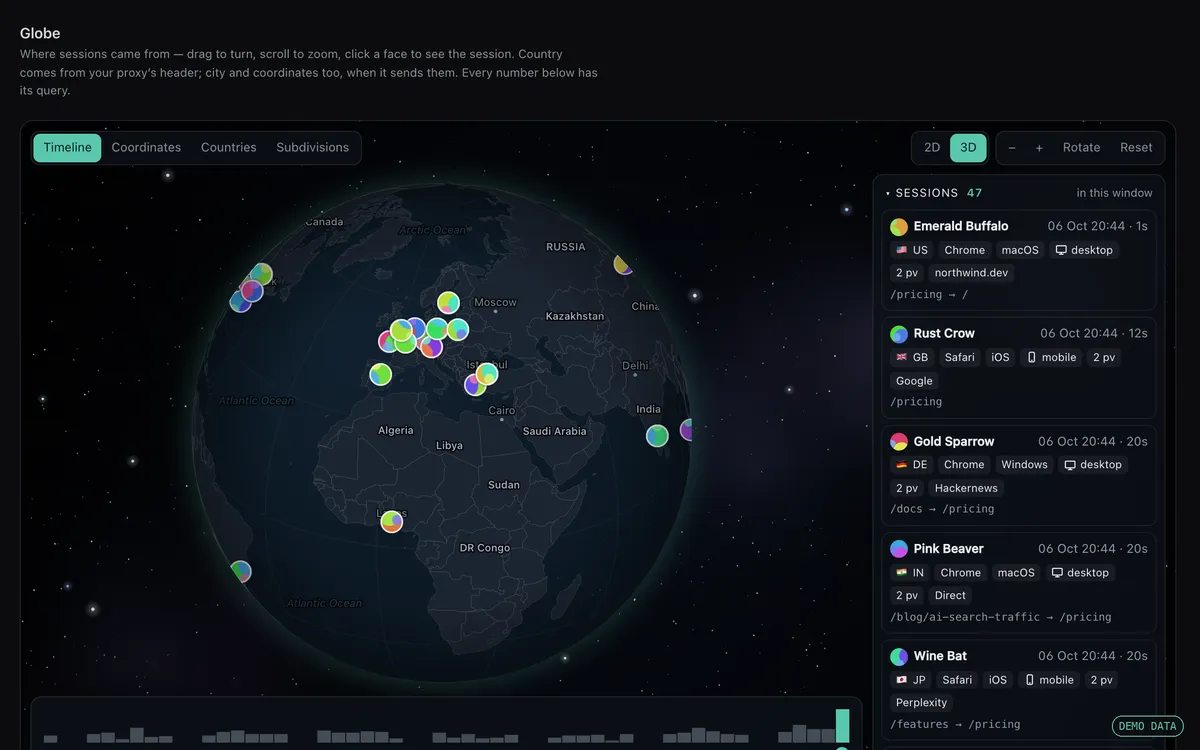Screen dimensions: 1200x750
Task: Click desktop device tag on Pink Beaver
Action: click(x=1080, y=572)
